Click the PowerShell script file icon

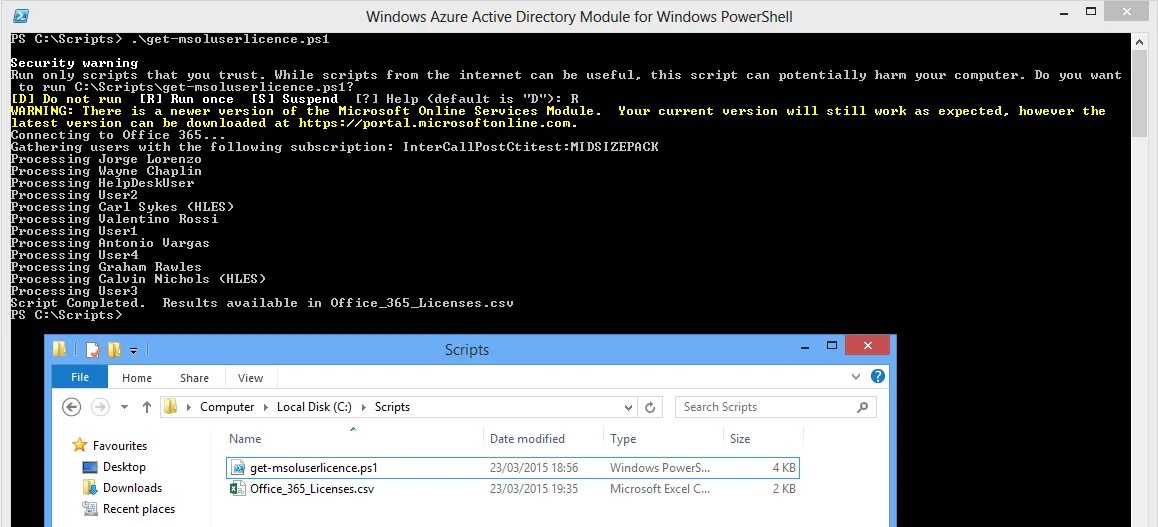point(238,467)
